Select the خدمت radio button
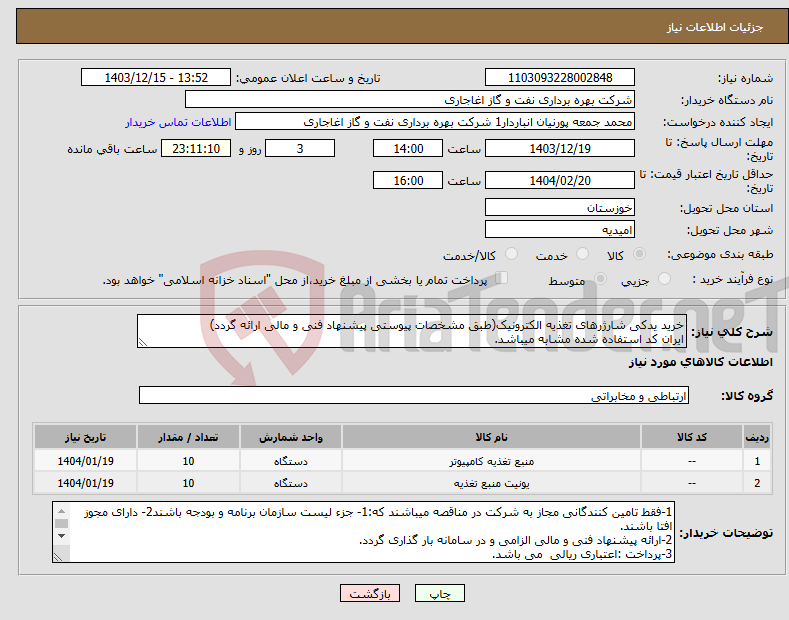This screenshot has width=789, height=620. coord(582,254)
